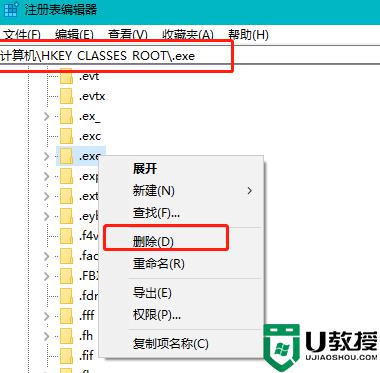Select the .fff folder icon
This screenshot has width=380, height=373.
click(x=66, y=315)
